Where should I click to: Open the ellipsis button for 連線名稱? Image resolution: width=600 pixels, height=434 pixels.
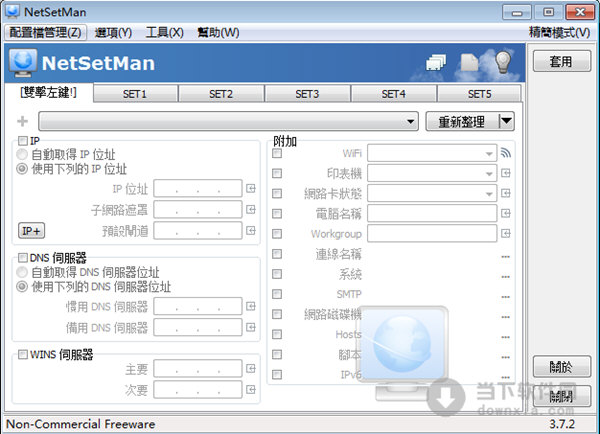(x=505, y=256)
